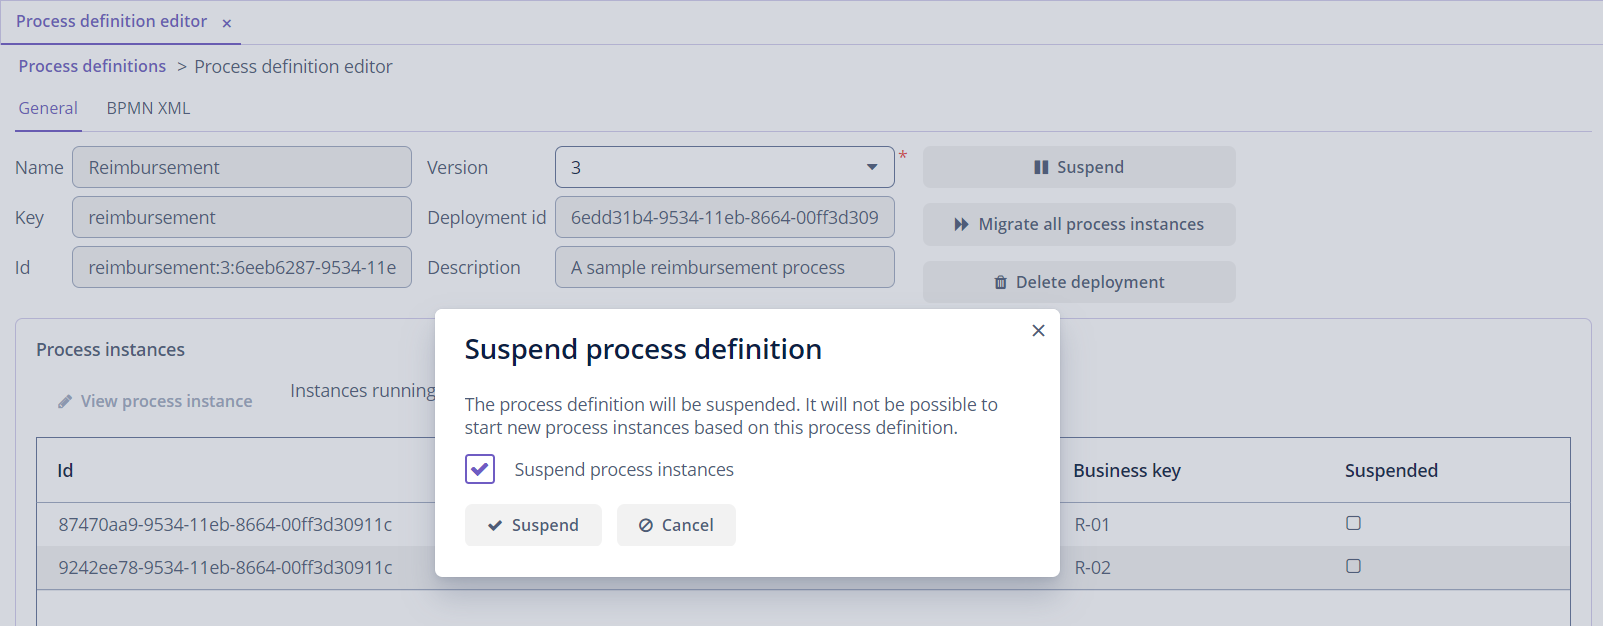Close the Process definition editor tab
The height and width of the screenshot is (626, 1603).
pyautogui.click(x=227, y=23)
